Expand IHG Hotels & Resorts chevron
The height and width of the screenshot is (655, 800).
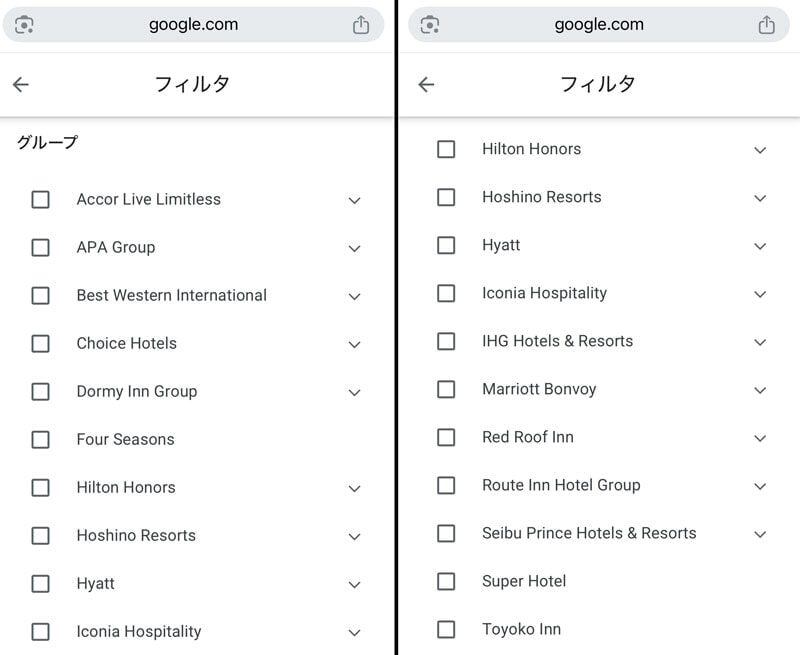pyautogui.click(x=760, y=342)
